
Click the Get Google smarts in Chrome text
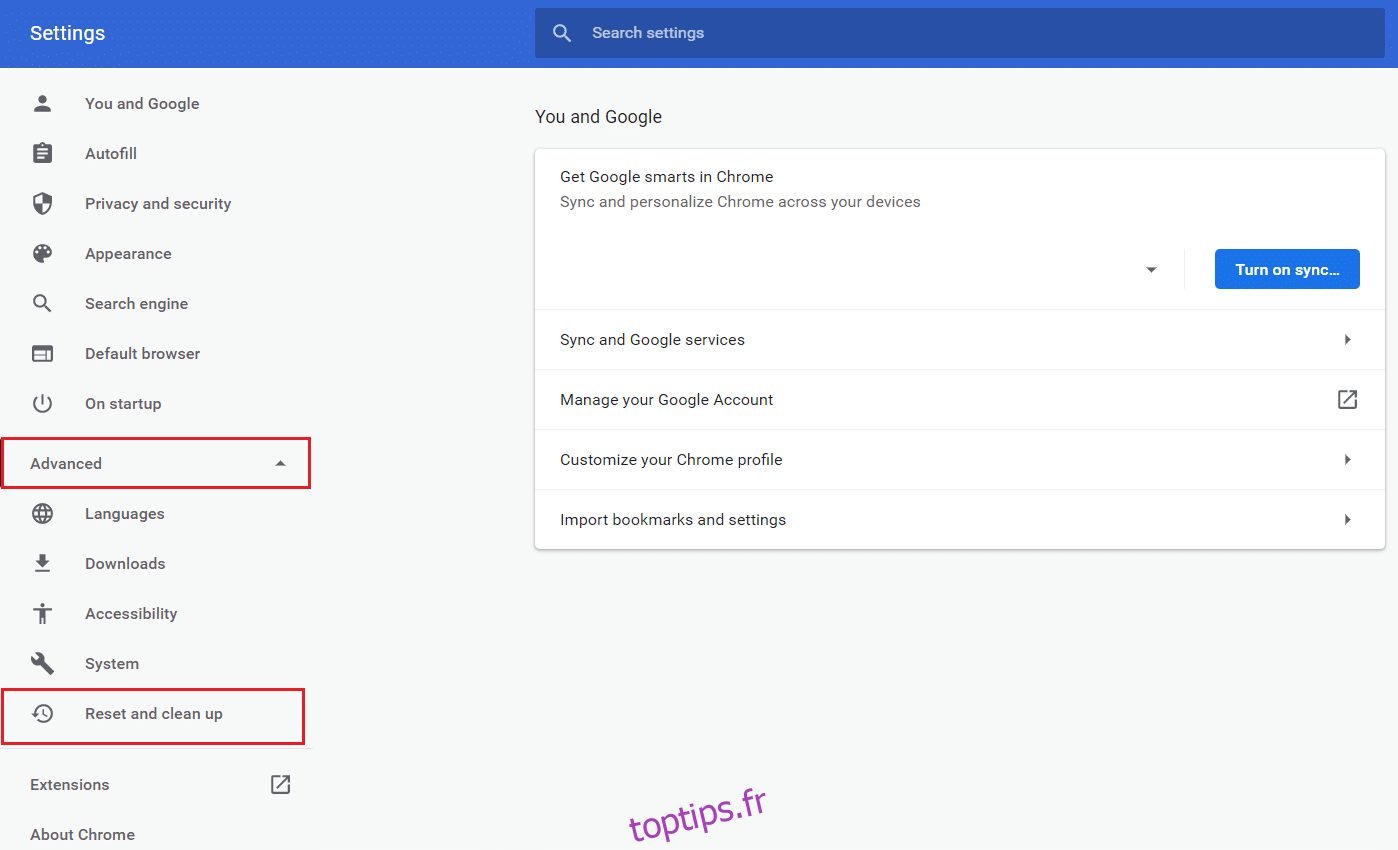666,176
